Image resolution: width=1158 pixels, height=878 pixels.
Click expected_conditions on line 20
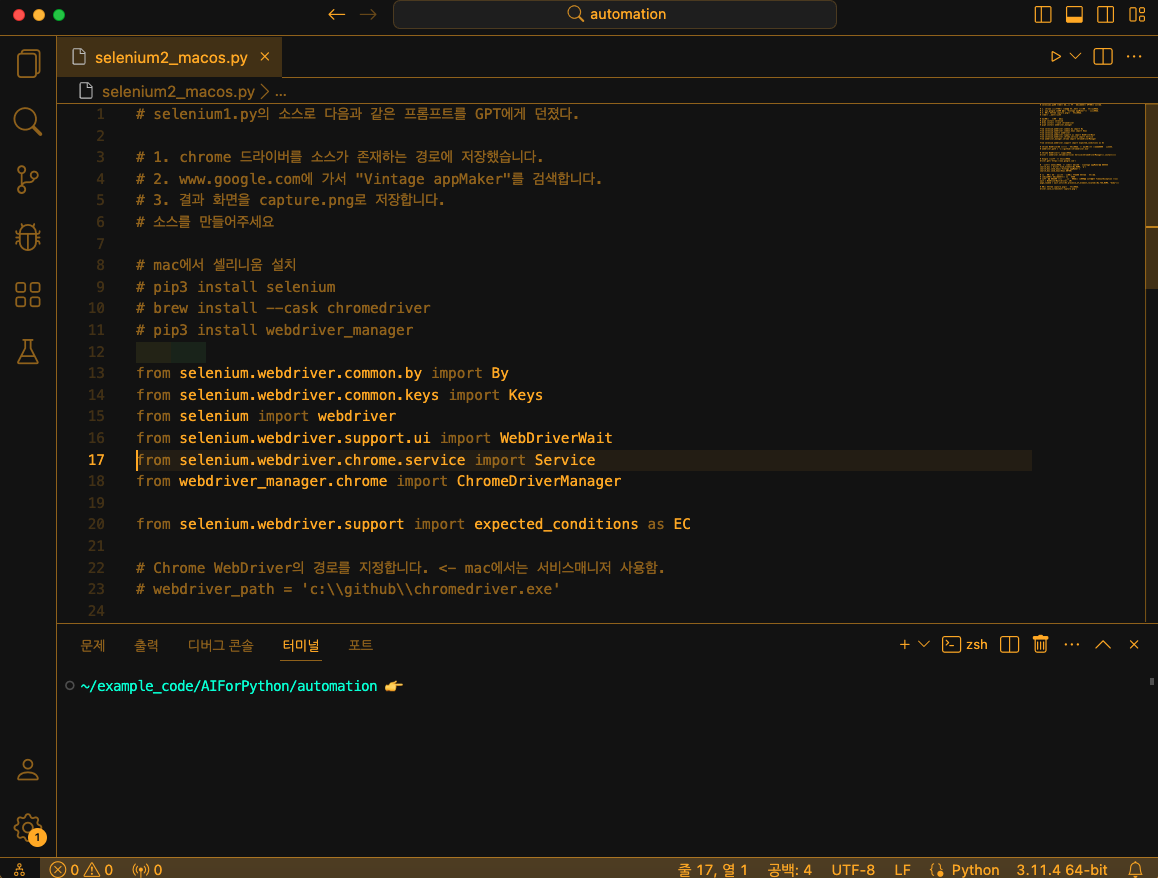pyautogui.click(x=555, y=524)
